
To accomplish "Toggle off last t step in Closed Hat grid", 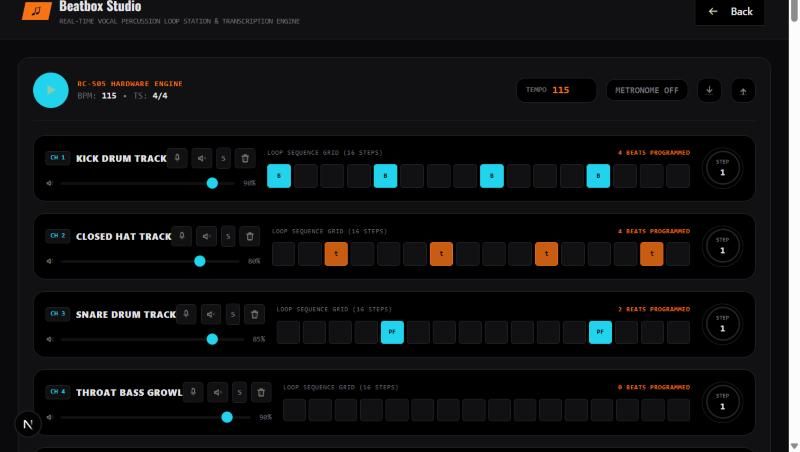I will (x=652, y=254).
